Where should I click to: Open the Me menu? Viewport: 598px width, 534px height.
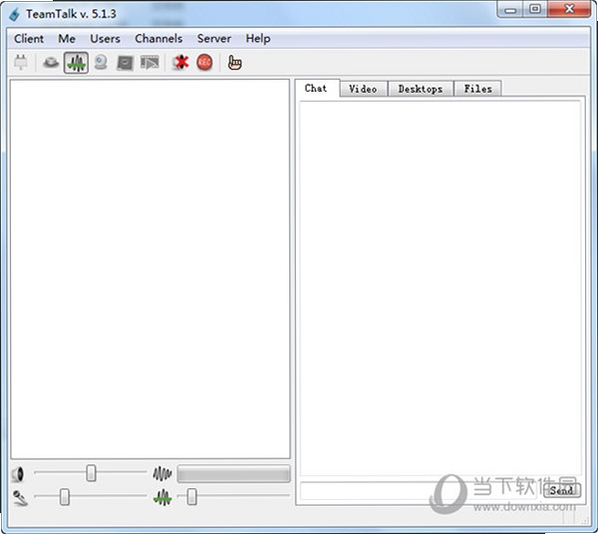(x=67, y=39)
